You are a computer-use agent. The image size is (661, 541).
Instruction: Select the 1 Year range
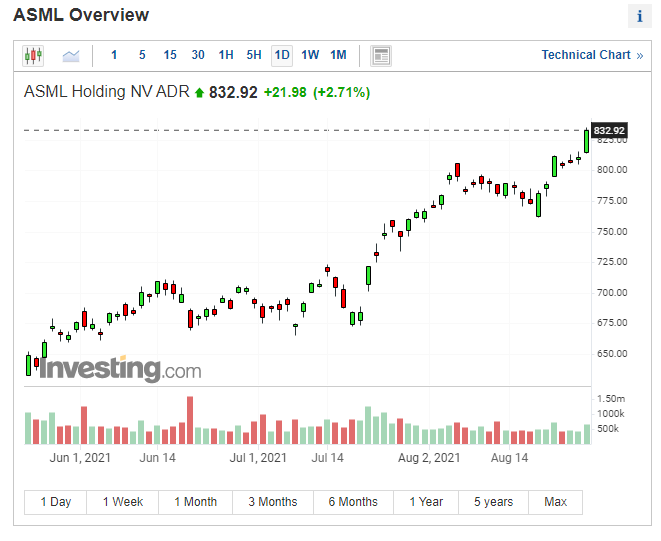point(426,502)
